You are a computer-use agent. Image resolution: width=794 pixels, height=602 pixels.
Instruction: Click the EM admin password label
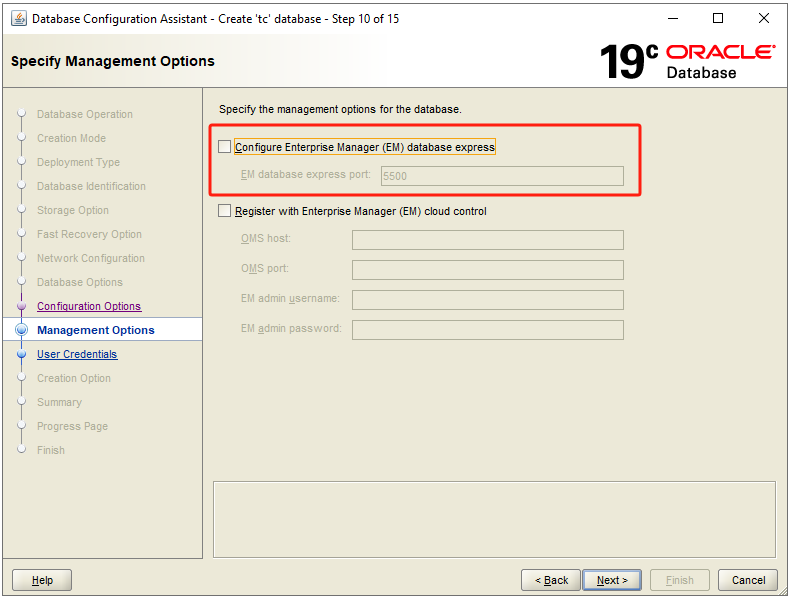click(291, 329)
